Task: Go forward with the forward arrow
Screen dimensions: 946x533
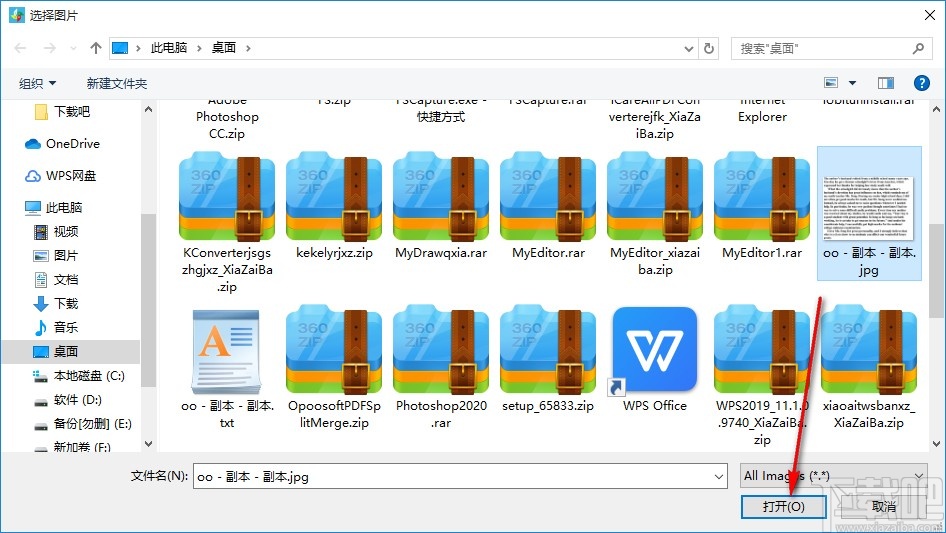Action: tap(50, 48)
